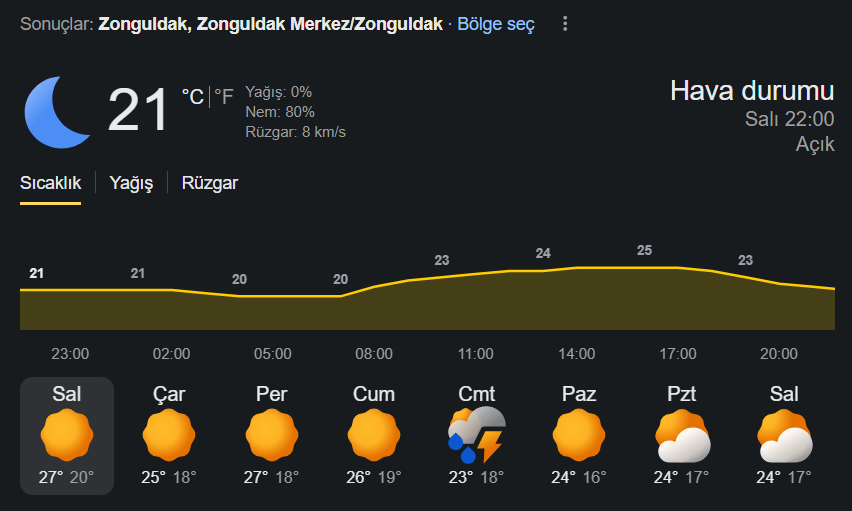Click the Bölge seç link

[x=496, y=24]
